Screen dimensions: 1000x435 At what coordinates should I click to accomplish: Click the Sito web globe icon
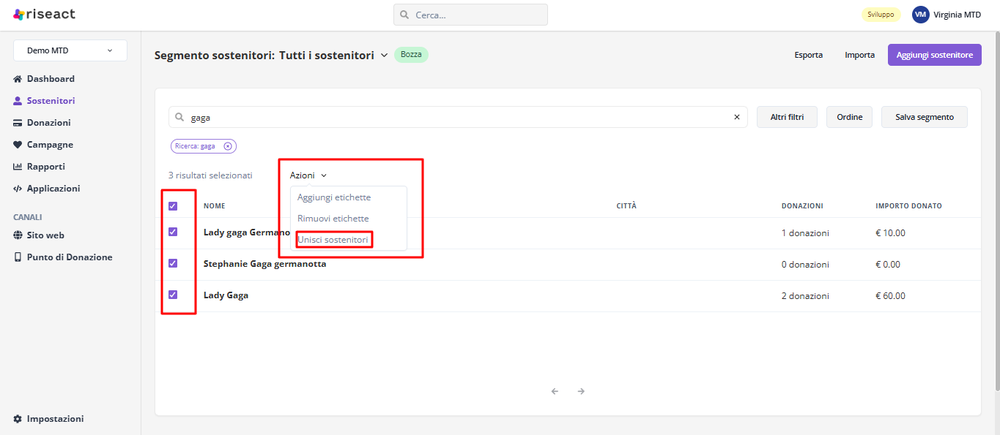coord(18,236)
